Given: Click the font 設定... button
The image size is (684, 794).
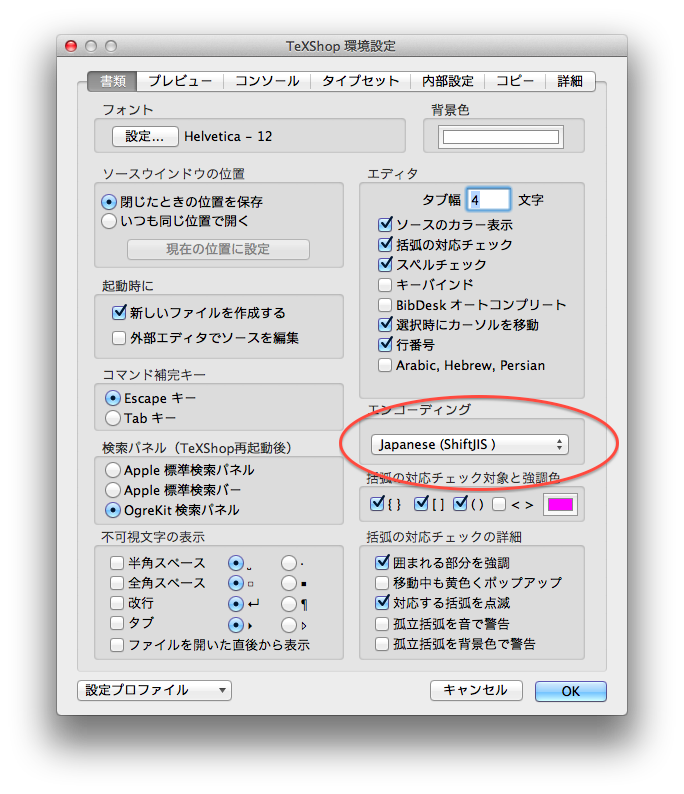Looking at the screenshot, I should tap(145, 137).
